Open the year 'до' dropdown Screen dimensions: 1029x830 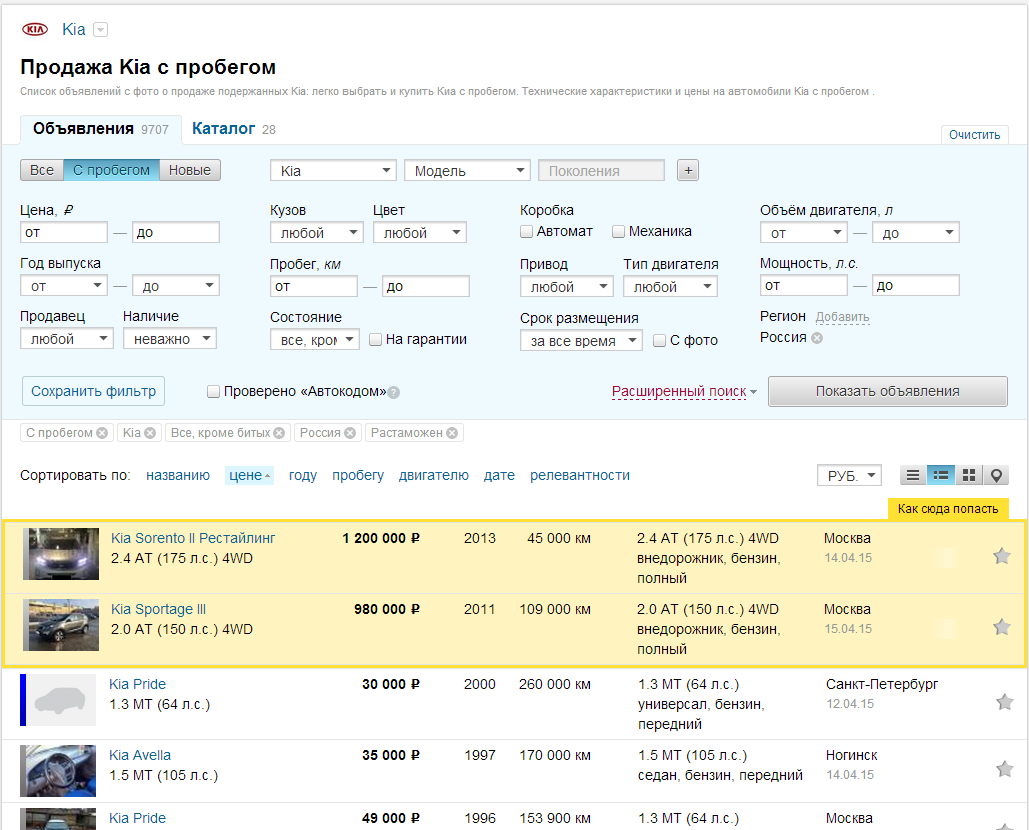point(176,286)
